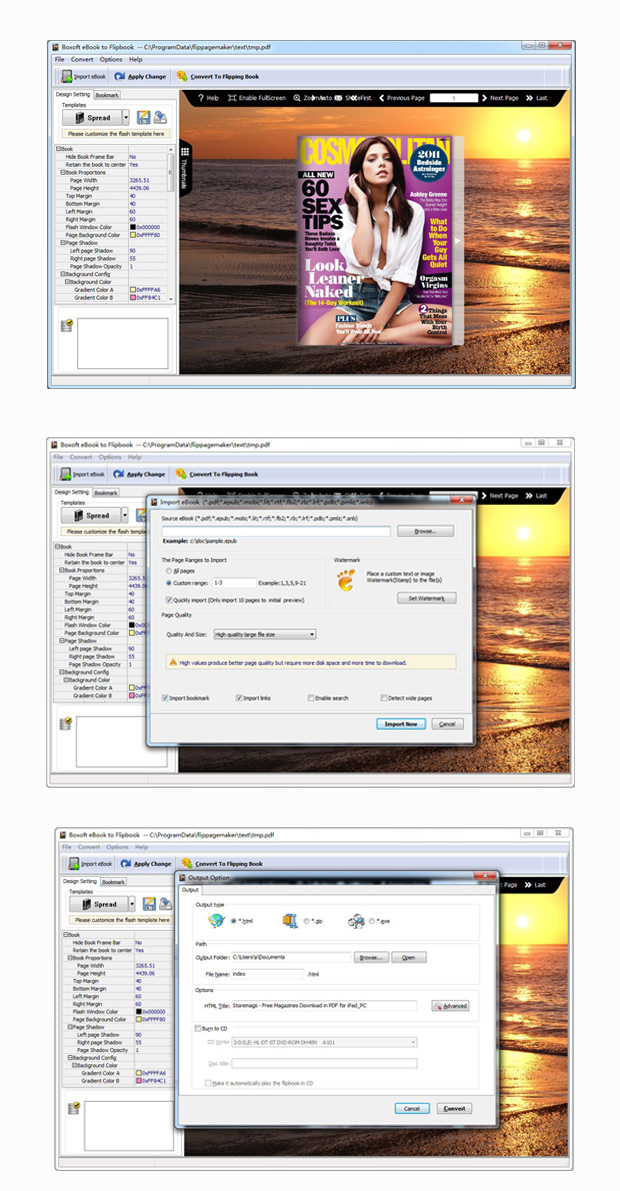This screenshot has width=620, height=1191.
Task: Open Advanced options in Output Option dialog
Action: point(451,1006)
